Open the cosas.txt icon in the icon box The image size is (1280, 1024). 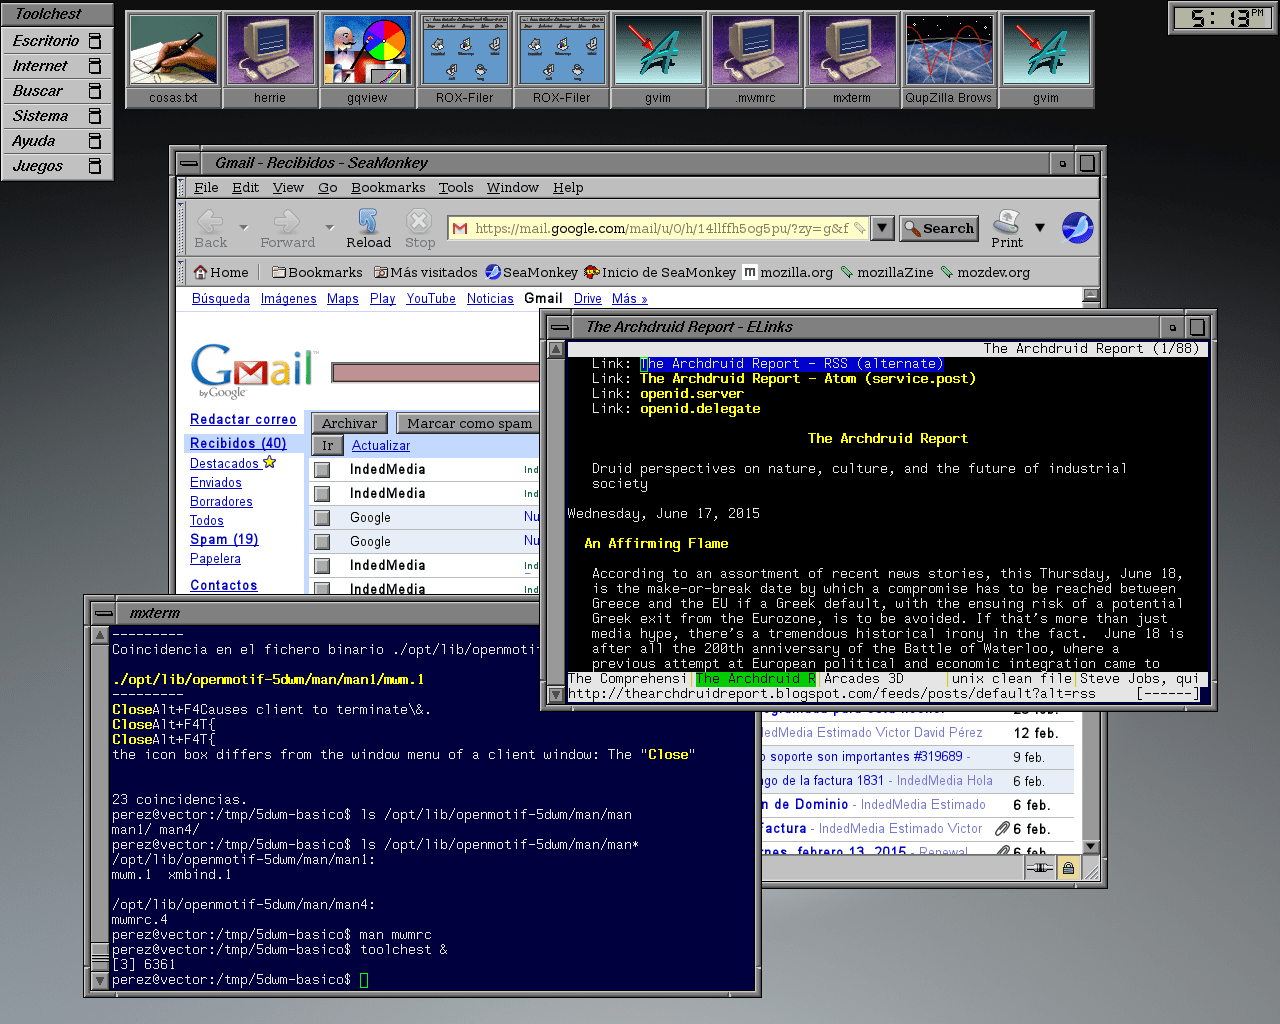[173, 59]
